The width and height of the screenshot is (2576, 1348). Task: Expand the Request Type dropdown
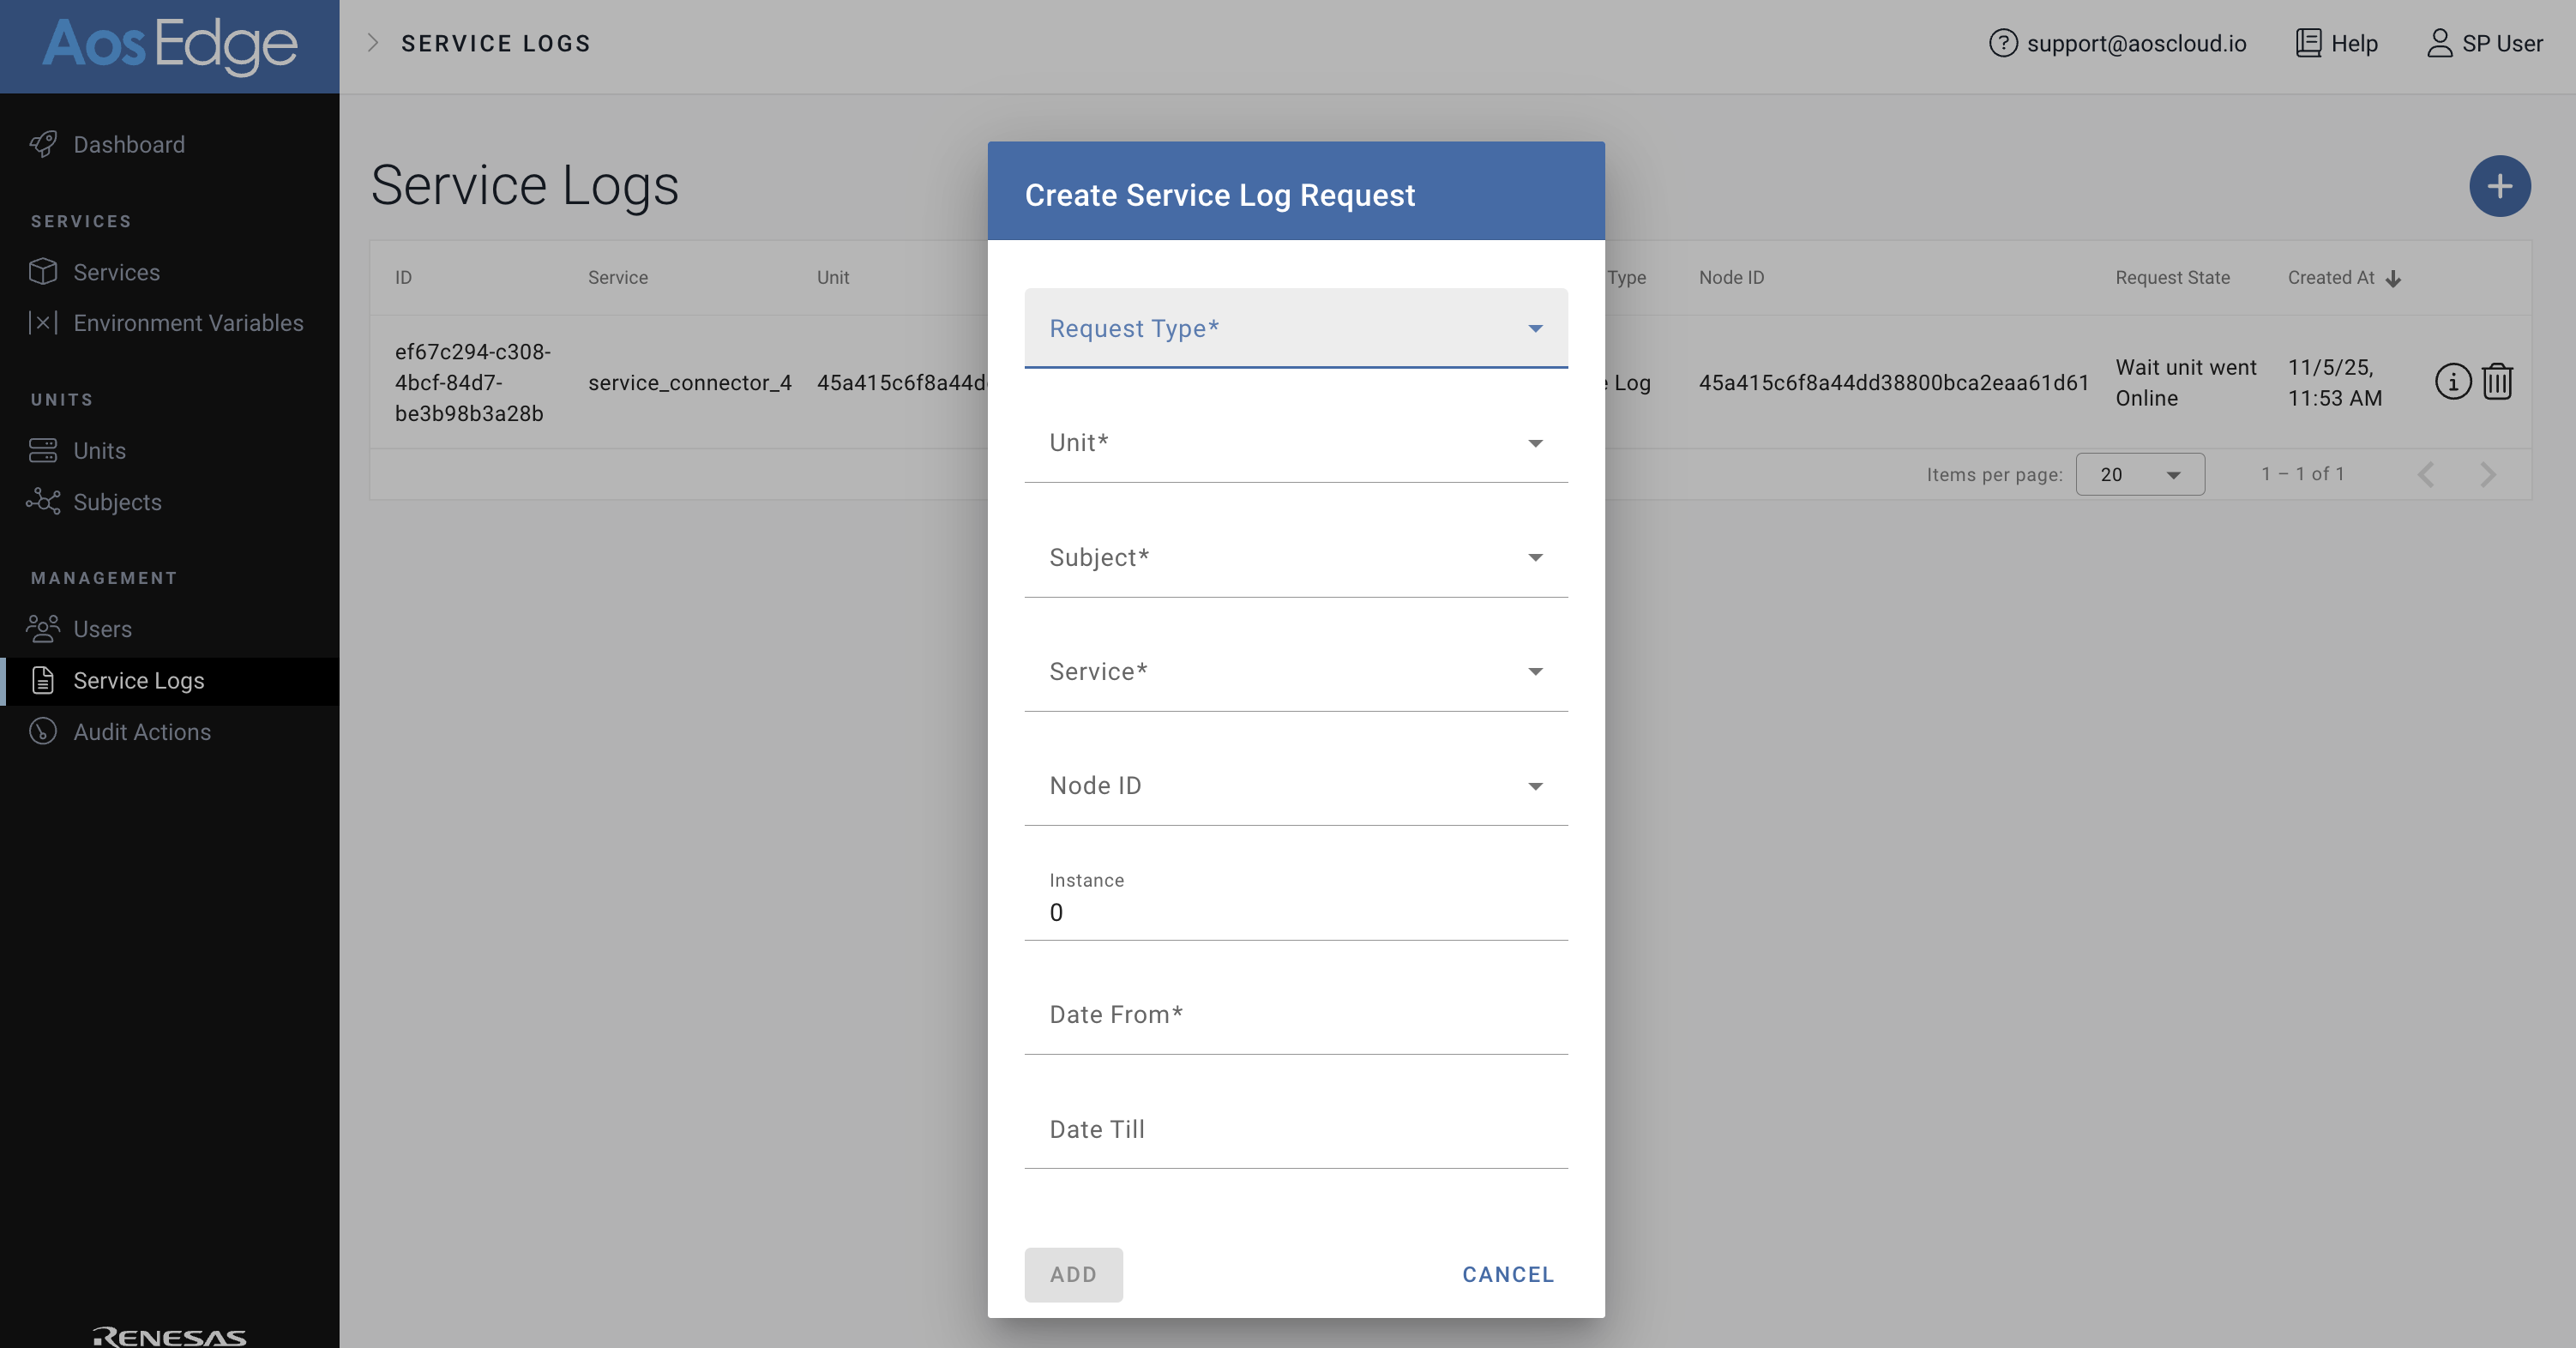(1295, 328)
